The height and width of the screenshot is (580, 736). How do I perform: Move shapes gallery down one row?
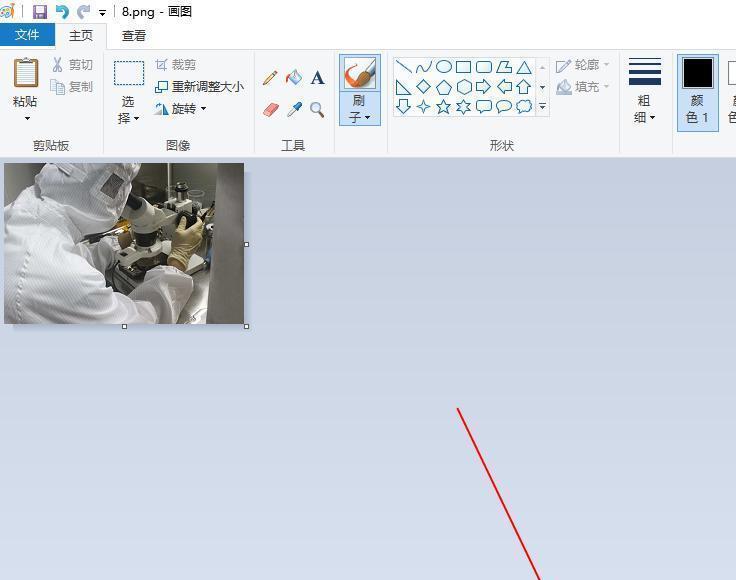pos(542,87)
